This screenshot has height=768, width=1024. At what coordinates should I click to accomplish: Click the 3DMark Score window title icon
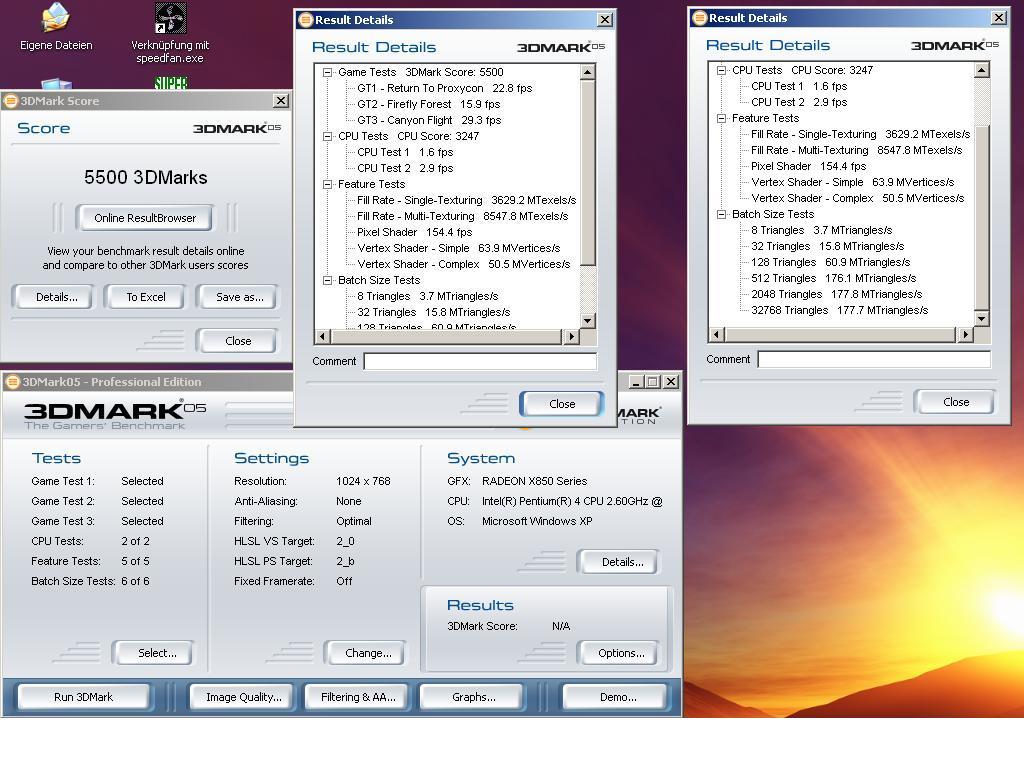(x=11, y=101)
